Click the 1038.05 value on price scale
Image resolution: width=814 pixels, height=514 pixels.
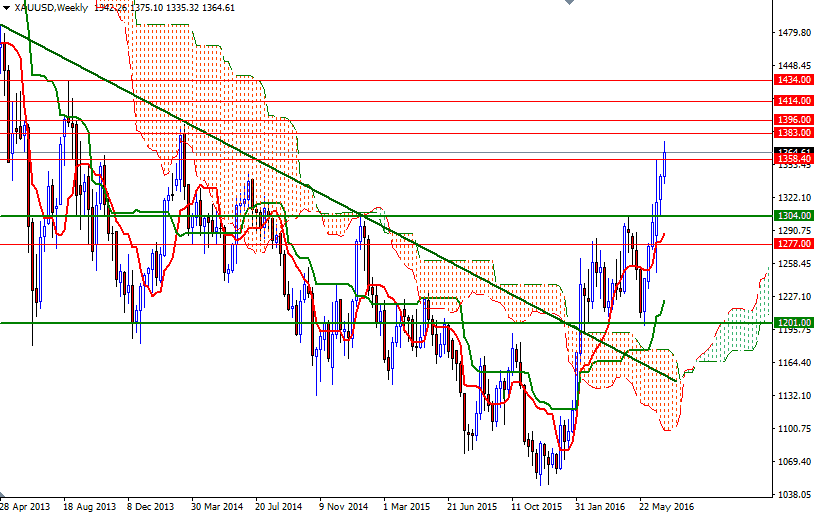pos(795,495)
